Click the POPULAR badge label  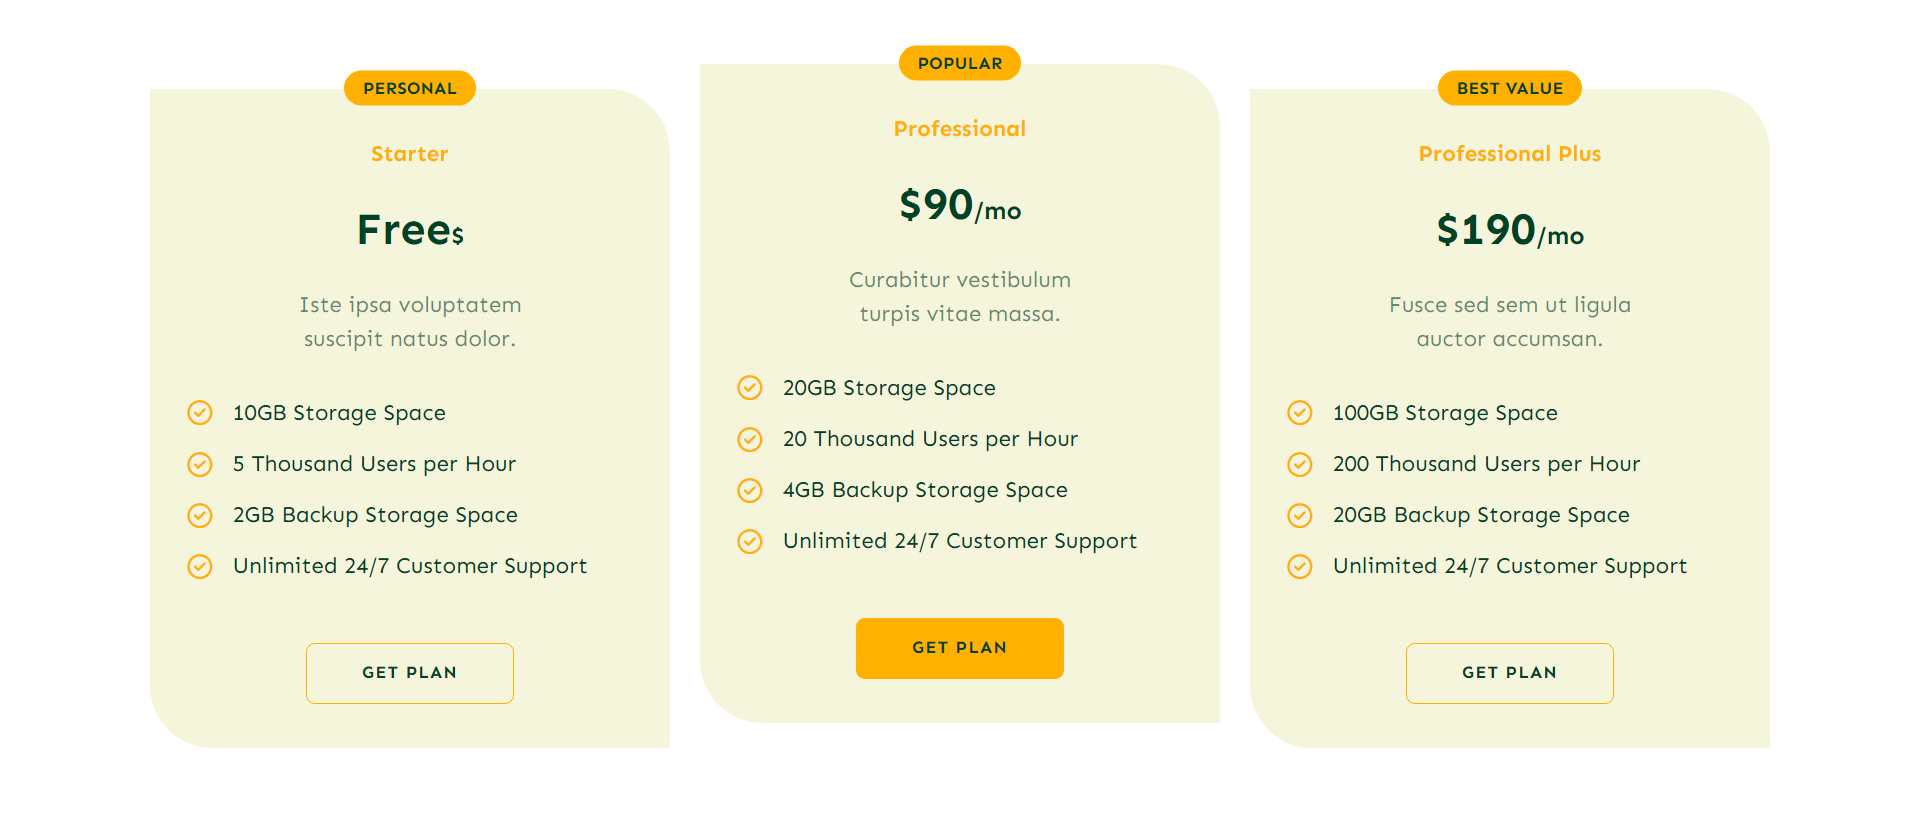coord(960,63)
